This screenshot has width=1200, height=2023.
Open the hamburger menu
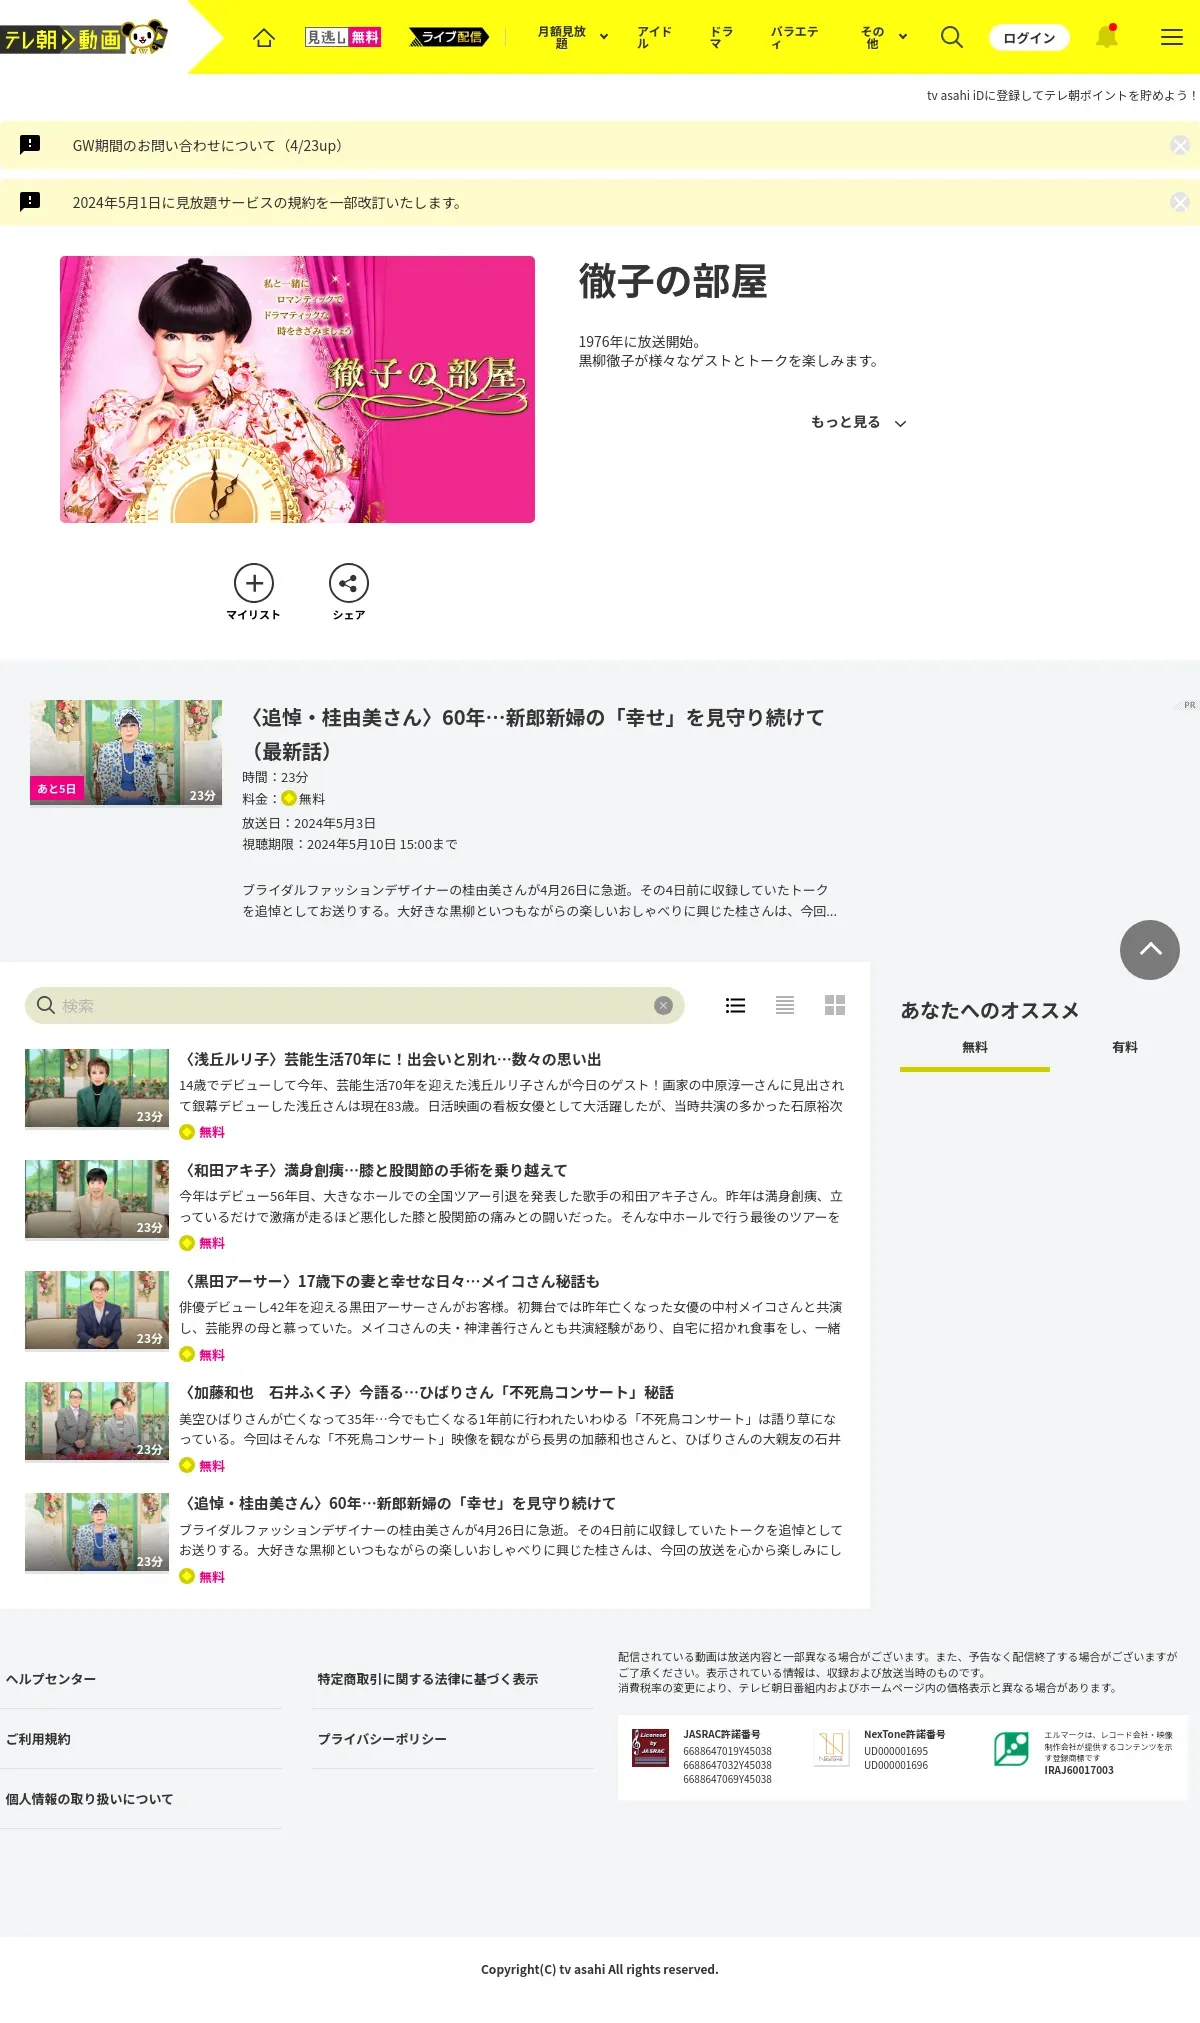click(1172, 37)
